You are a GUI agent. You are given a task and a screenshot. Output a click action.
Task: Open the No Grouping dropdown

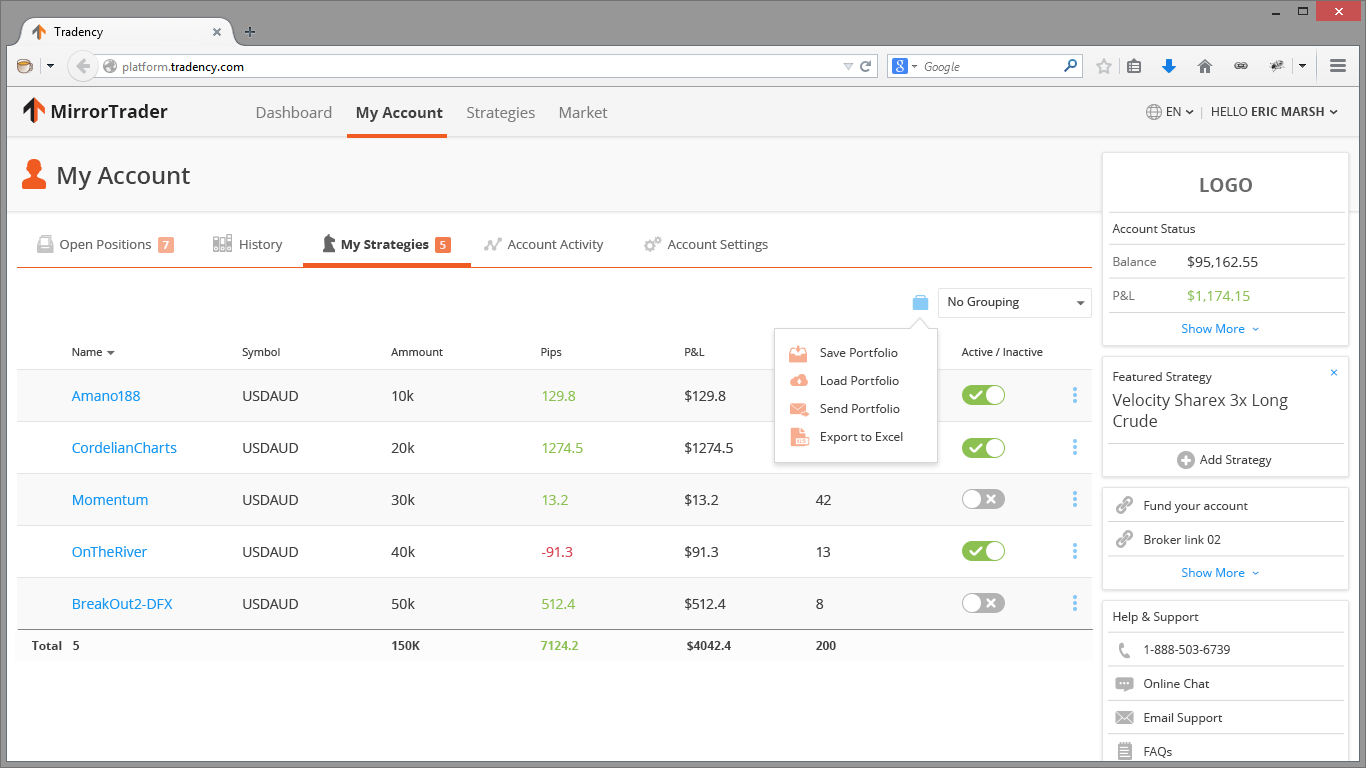pyautogui.click(x=1015, y=302)
